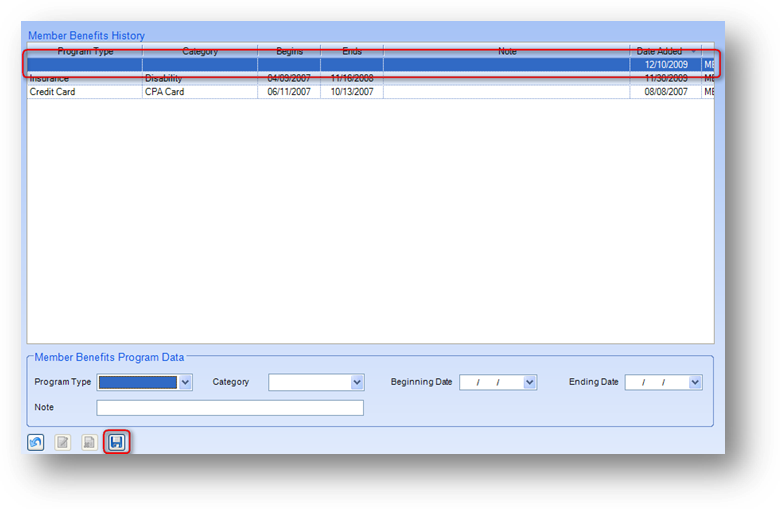Sort by the Ends column header

coord(352,51)
